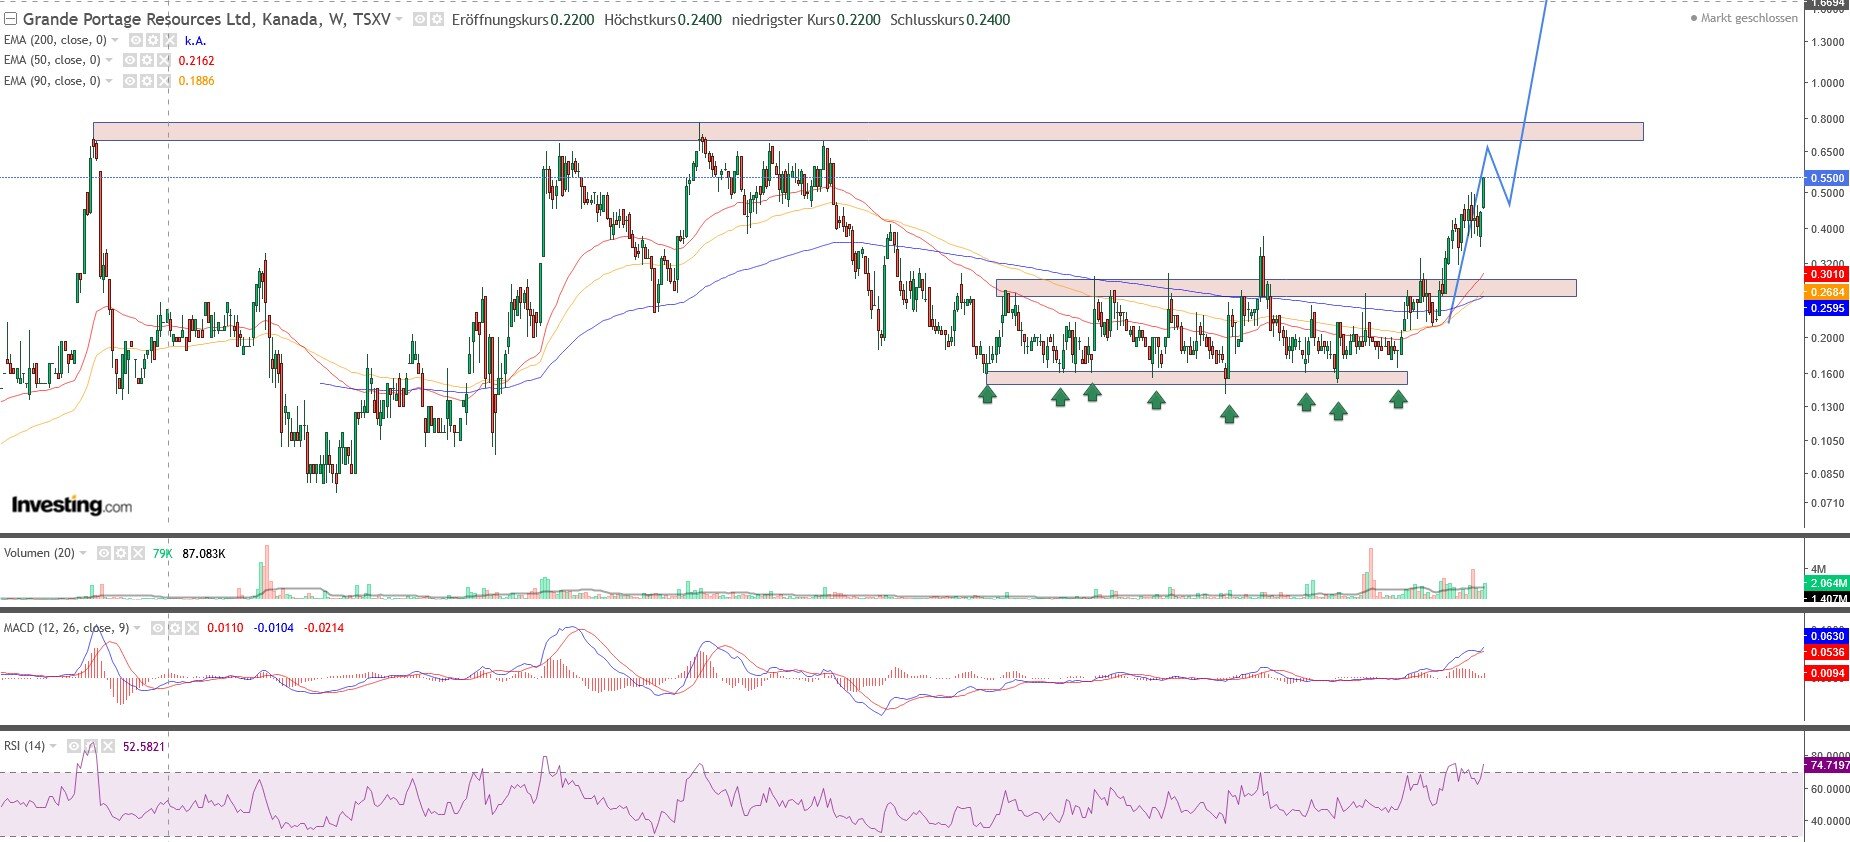Screen dimensions: 1850x842
Task: Expand dropdown next to TSXV symbol title
Action: 400,19
